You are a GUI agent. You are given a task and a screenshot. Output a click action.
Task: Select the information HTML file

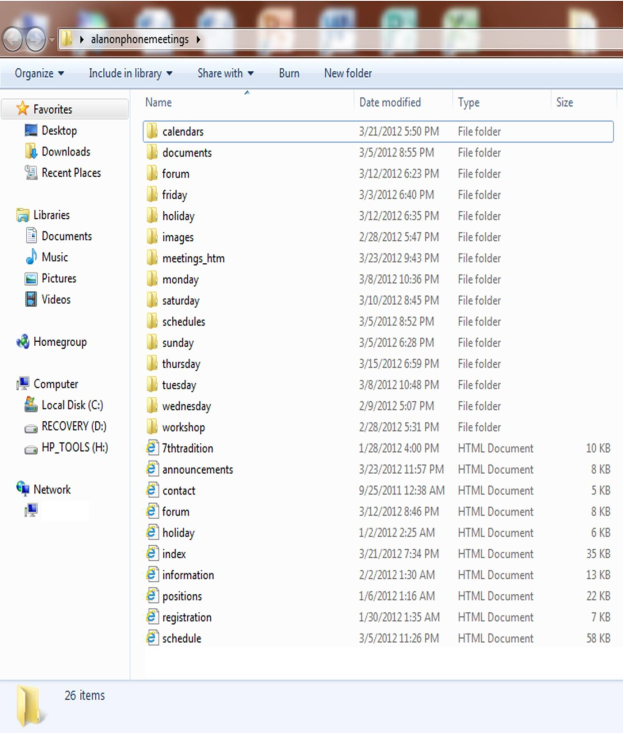tap(378, 575)
